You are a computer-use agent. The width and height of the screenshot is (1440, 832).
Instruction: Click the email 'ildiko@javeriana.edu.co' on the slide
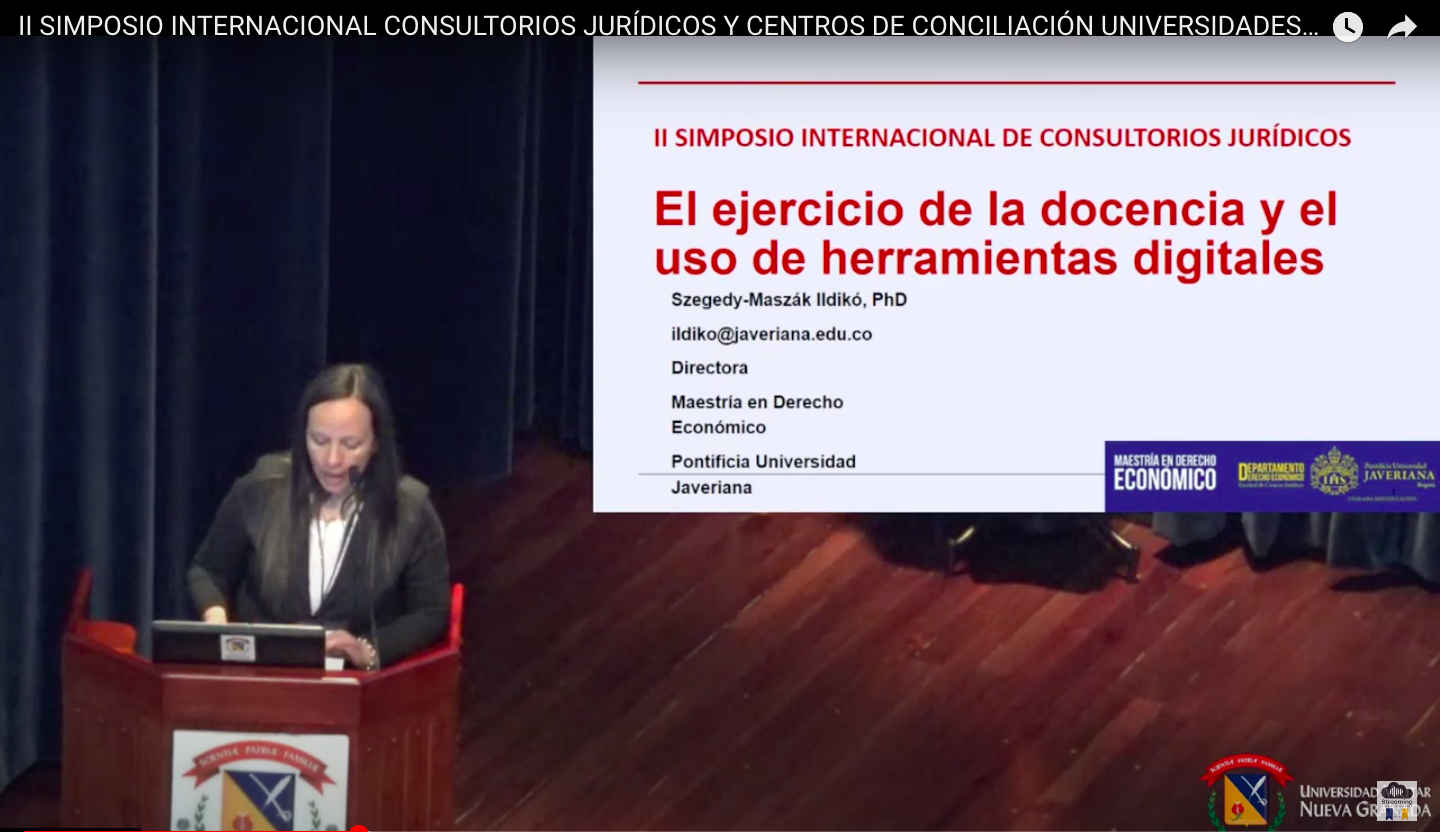pos(771,334)
